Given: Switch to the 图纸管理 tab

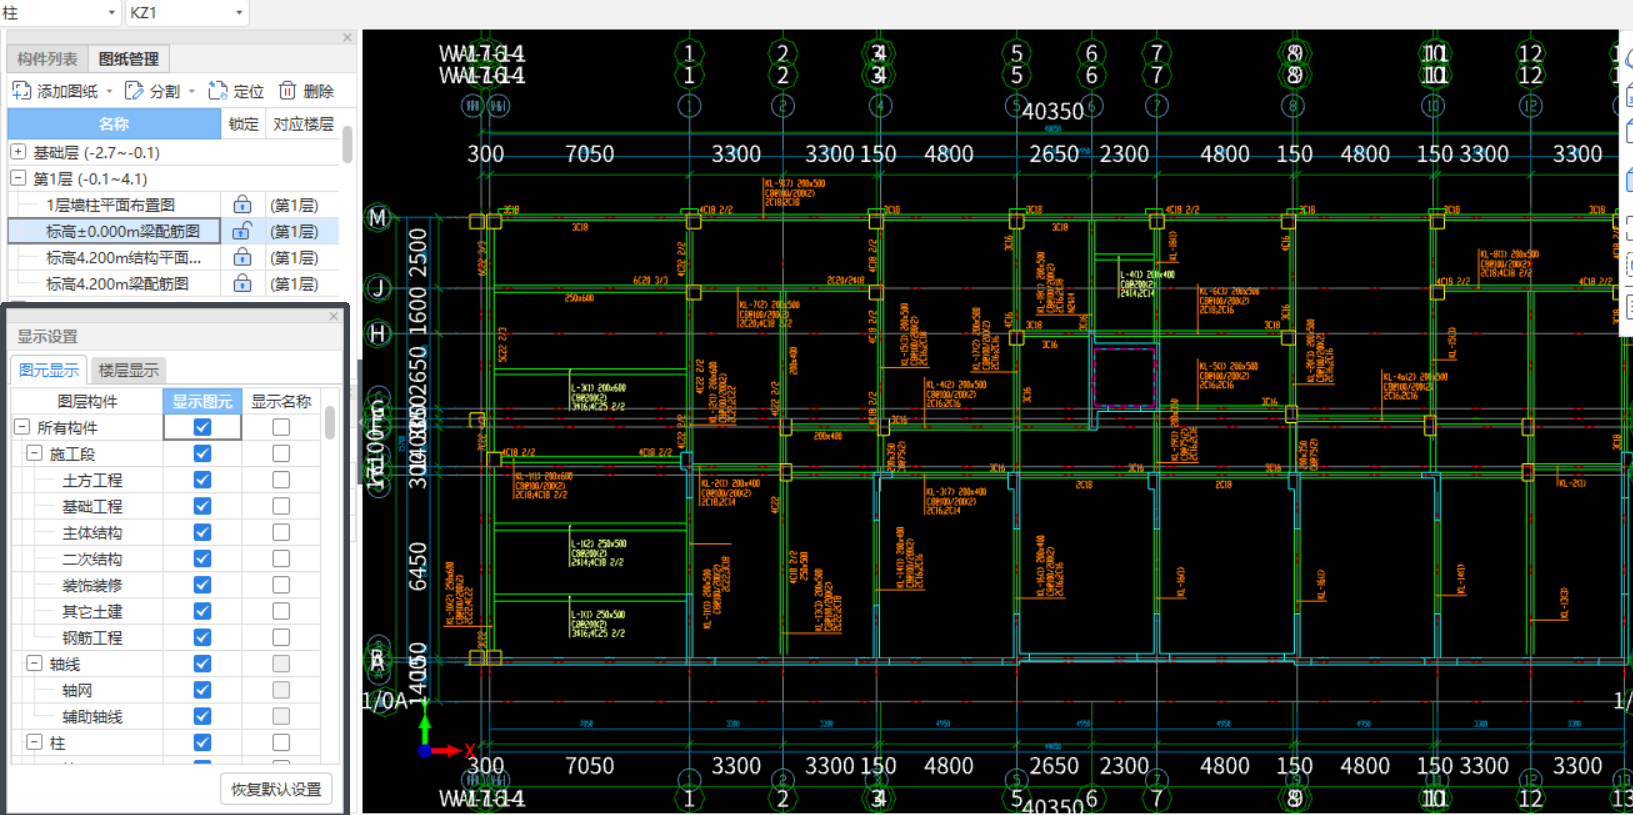Looking at the screenshot, I should (x=128, y=59).
